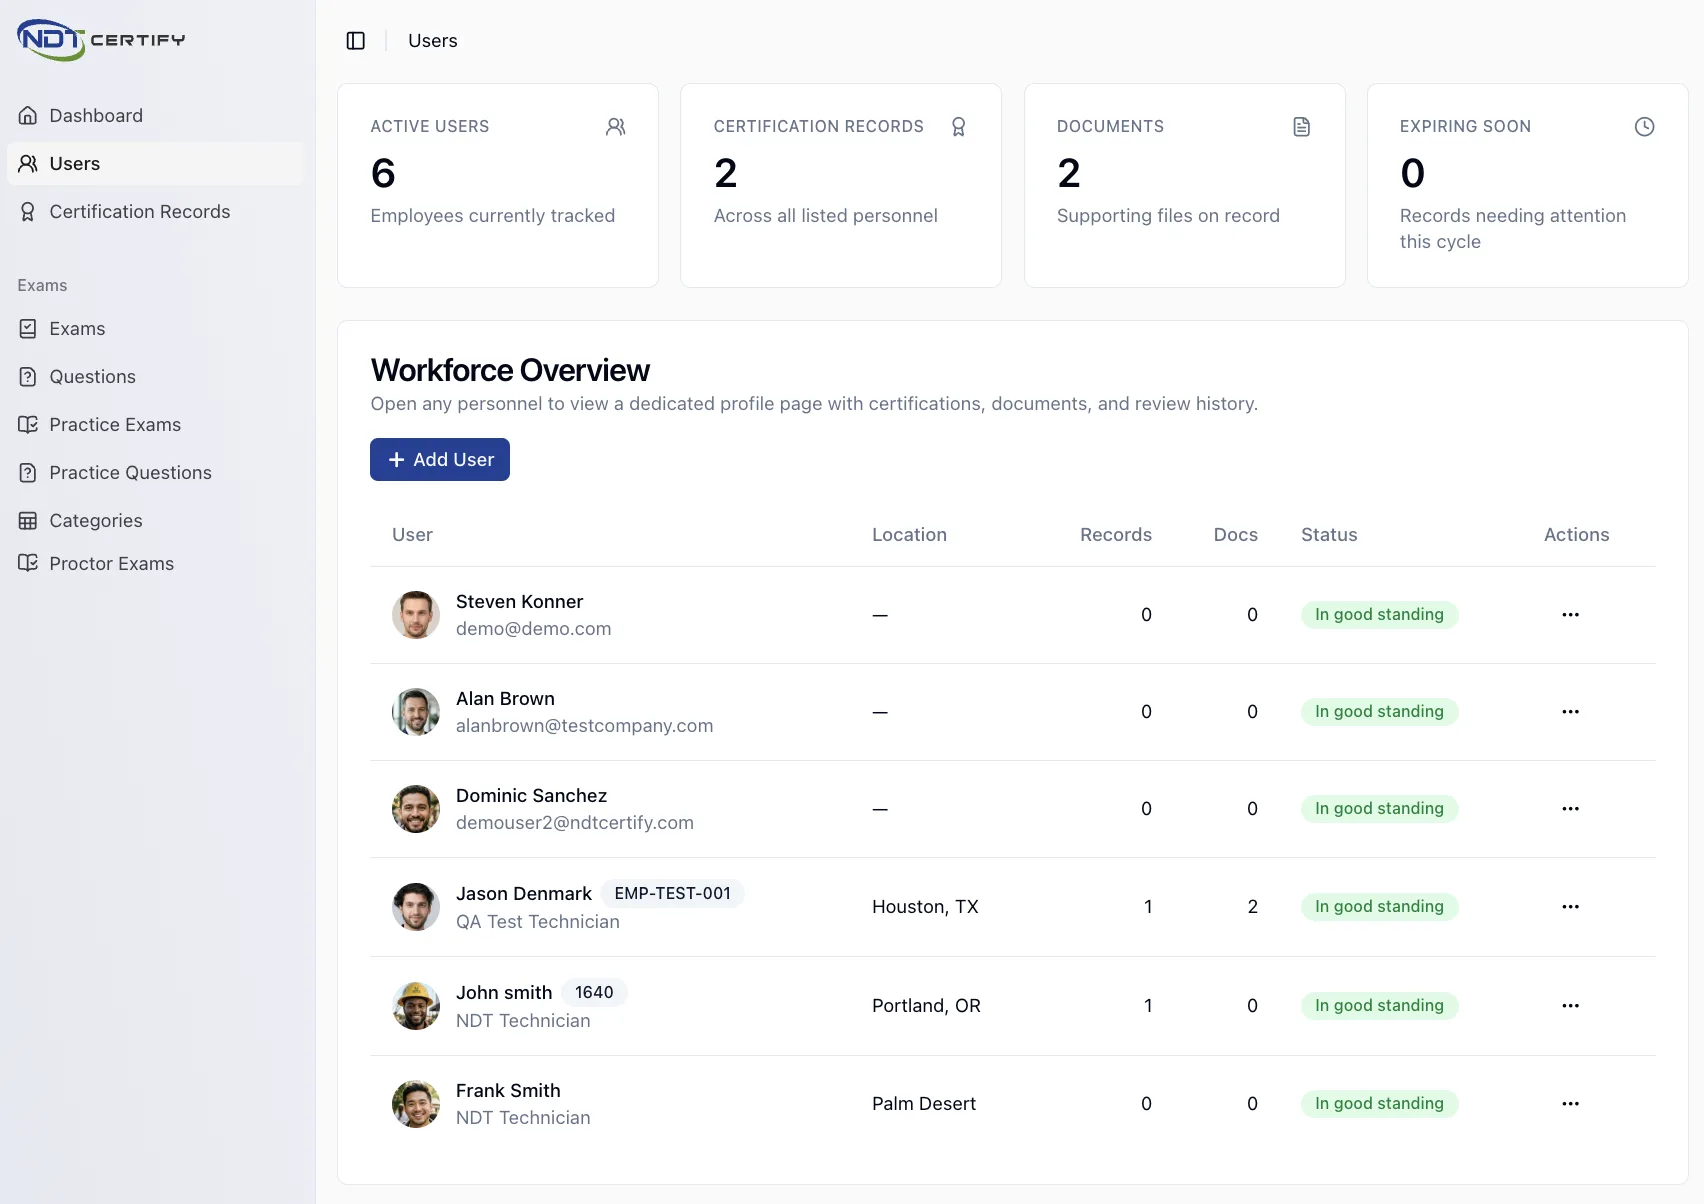The width and height of the screenshot is (1704, 1204).
Task: Open Exams page from sidebar
Action: [155, 329]
